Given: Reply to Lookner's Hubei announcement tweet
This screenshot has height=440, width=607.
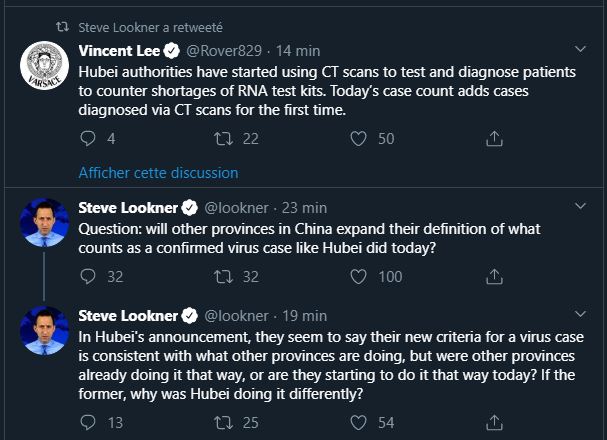Looking at the screenshot, I should point(87,423).
